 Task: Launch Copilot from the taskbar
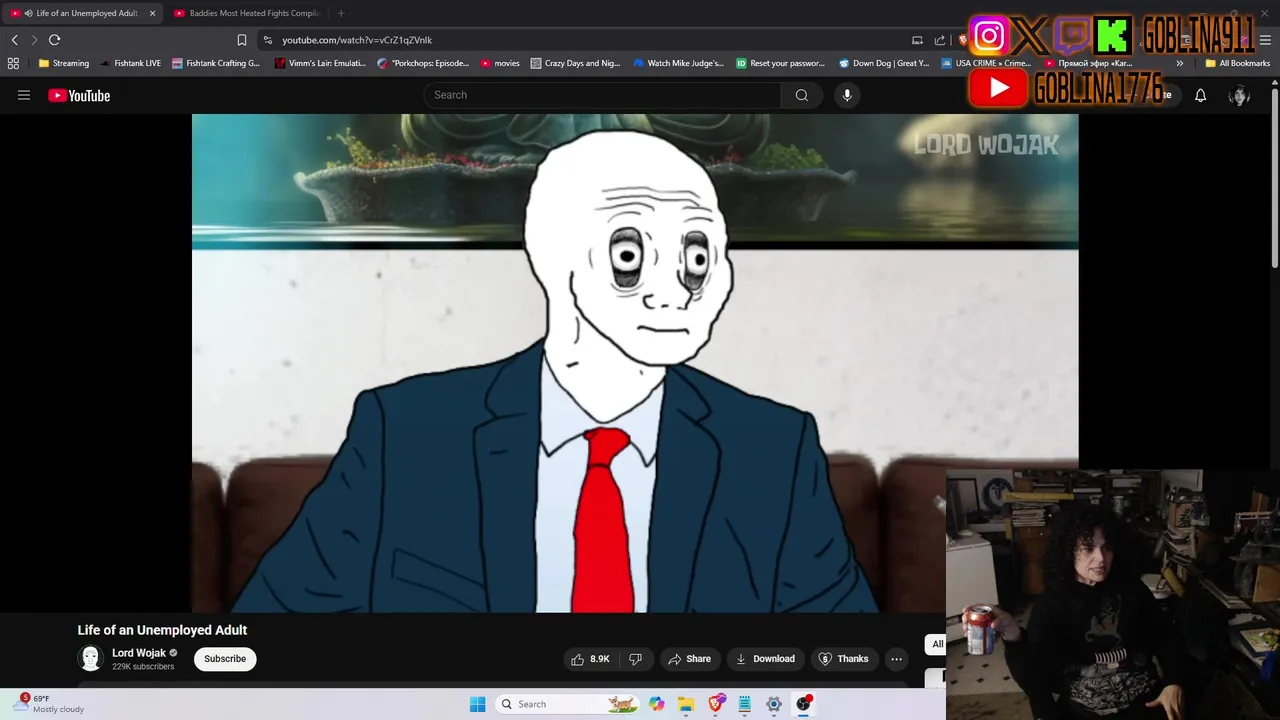(x=656, y=704)
